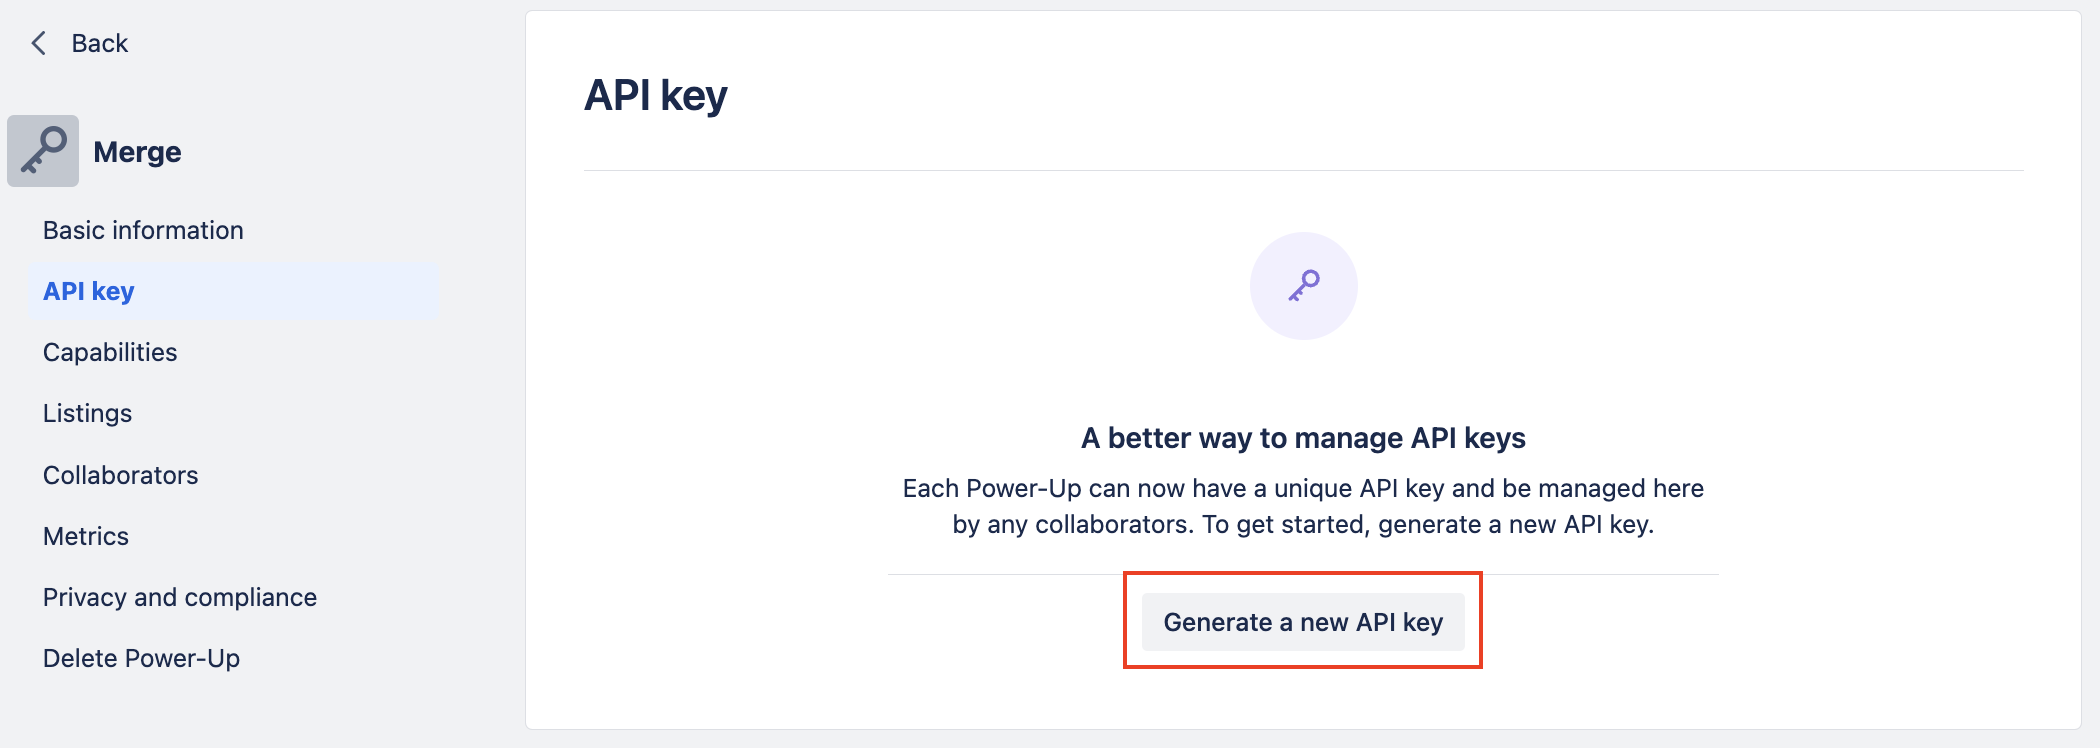Click the back chevron arrow icon
The width and height of the screenshot is (2100, 748).
pos(39,43)
